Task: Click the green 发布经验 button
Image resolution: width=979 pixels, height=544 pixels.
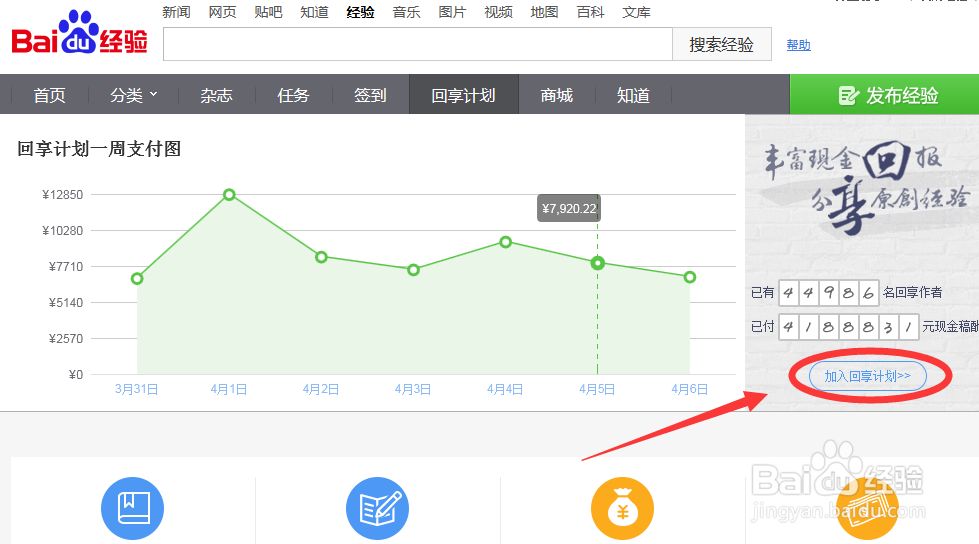Action: pyautogui.click(x=884, y=94)
